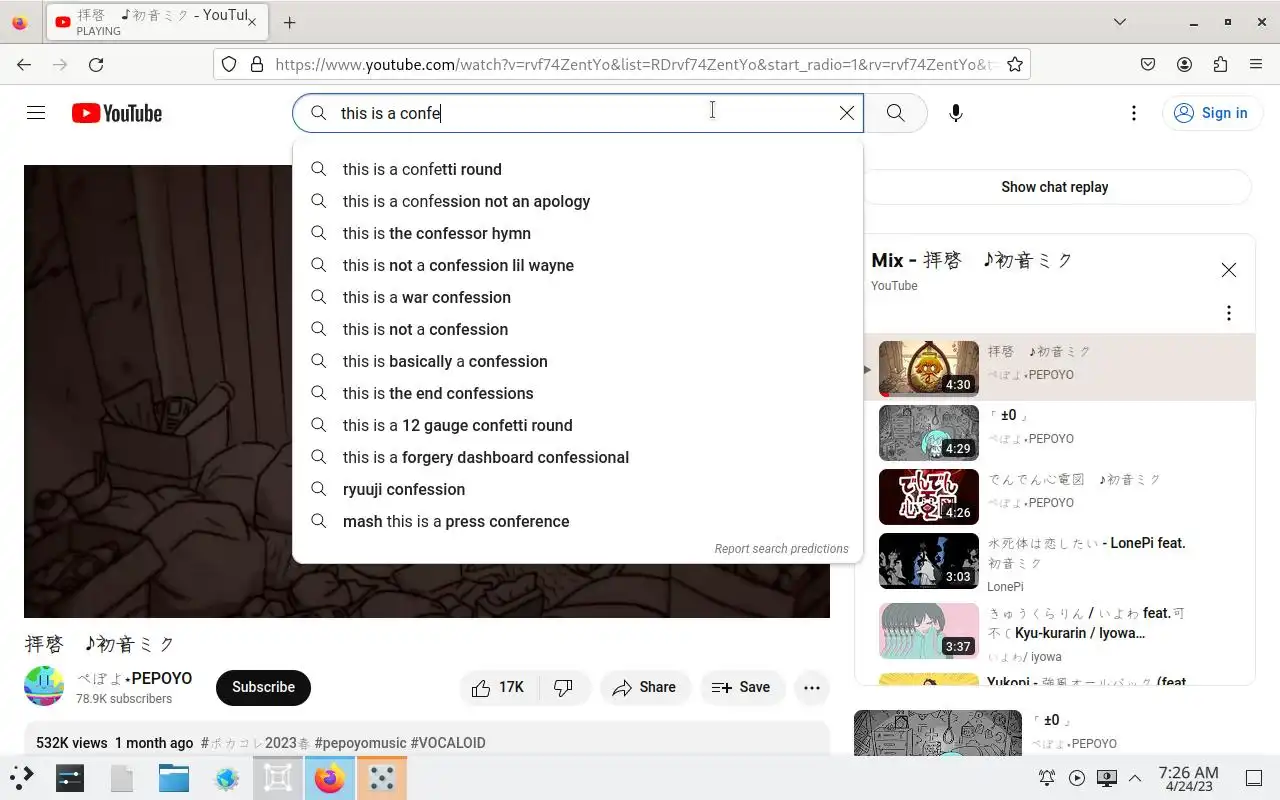The width and height of the screenshot is (1280, 800).
Task: Open the PEPOYO channel name link
Action: pyautogui.click(x=134, y=678)
